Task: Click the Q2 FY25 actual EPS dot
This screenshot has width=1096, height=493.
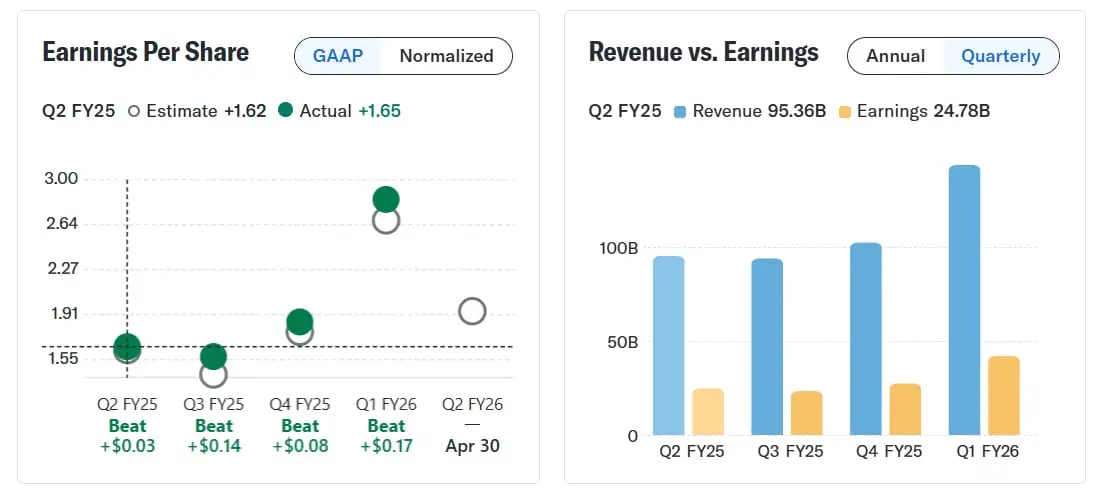Action: pos(127,346)
